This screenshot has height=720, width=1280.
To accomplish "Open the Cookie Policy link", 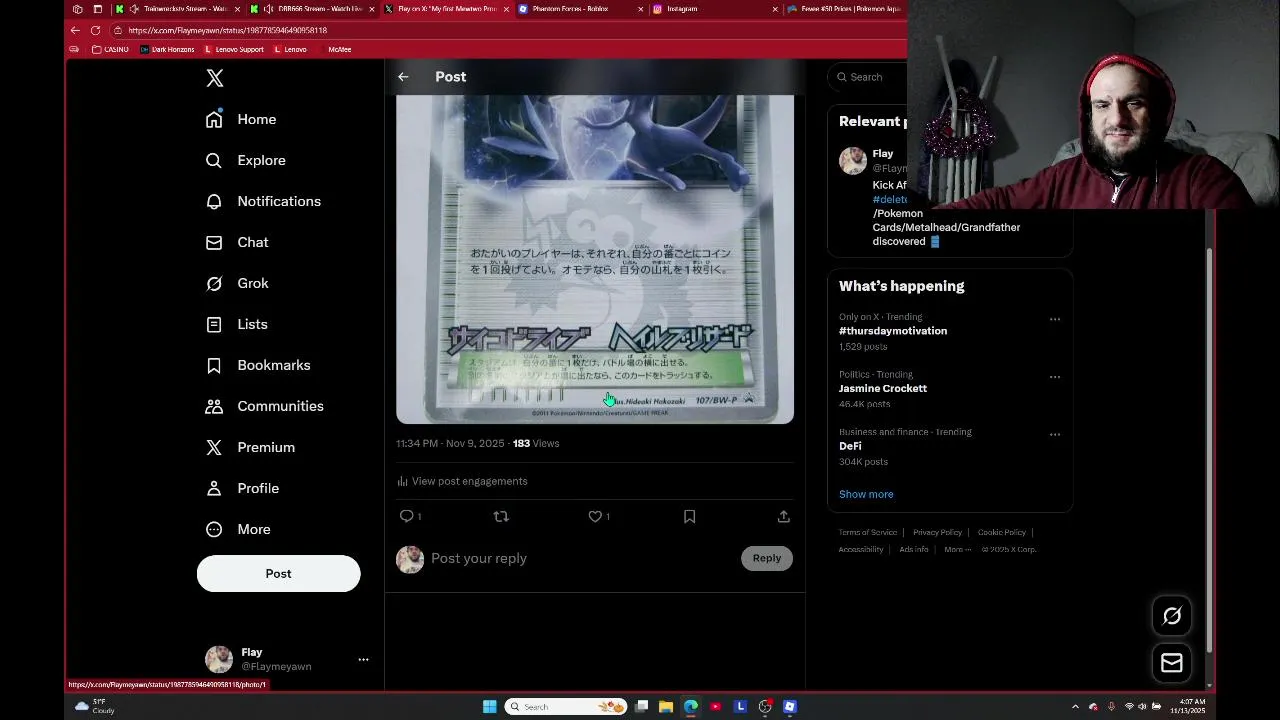I will tap(1002, 532).
